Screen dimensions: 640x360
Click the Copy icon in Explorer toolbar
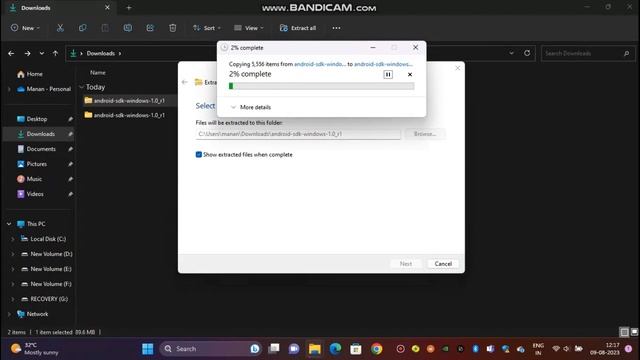(x=82, y=28)
